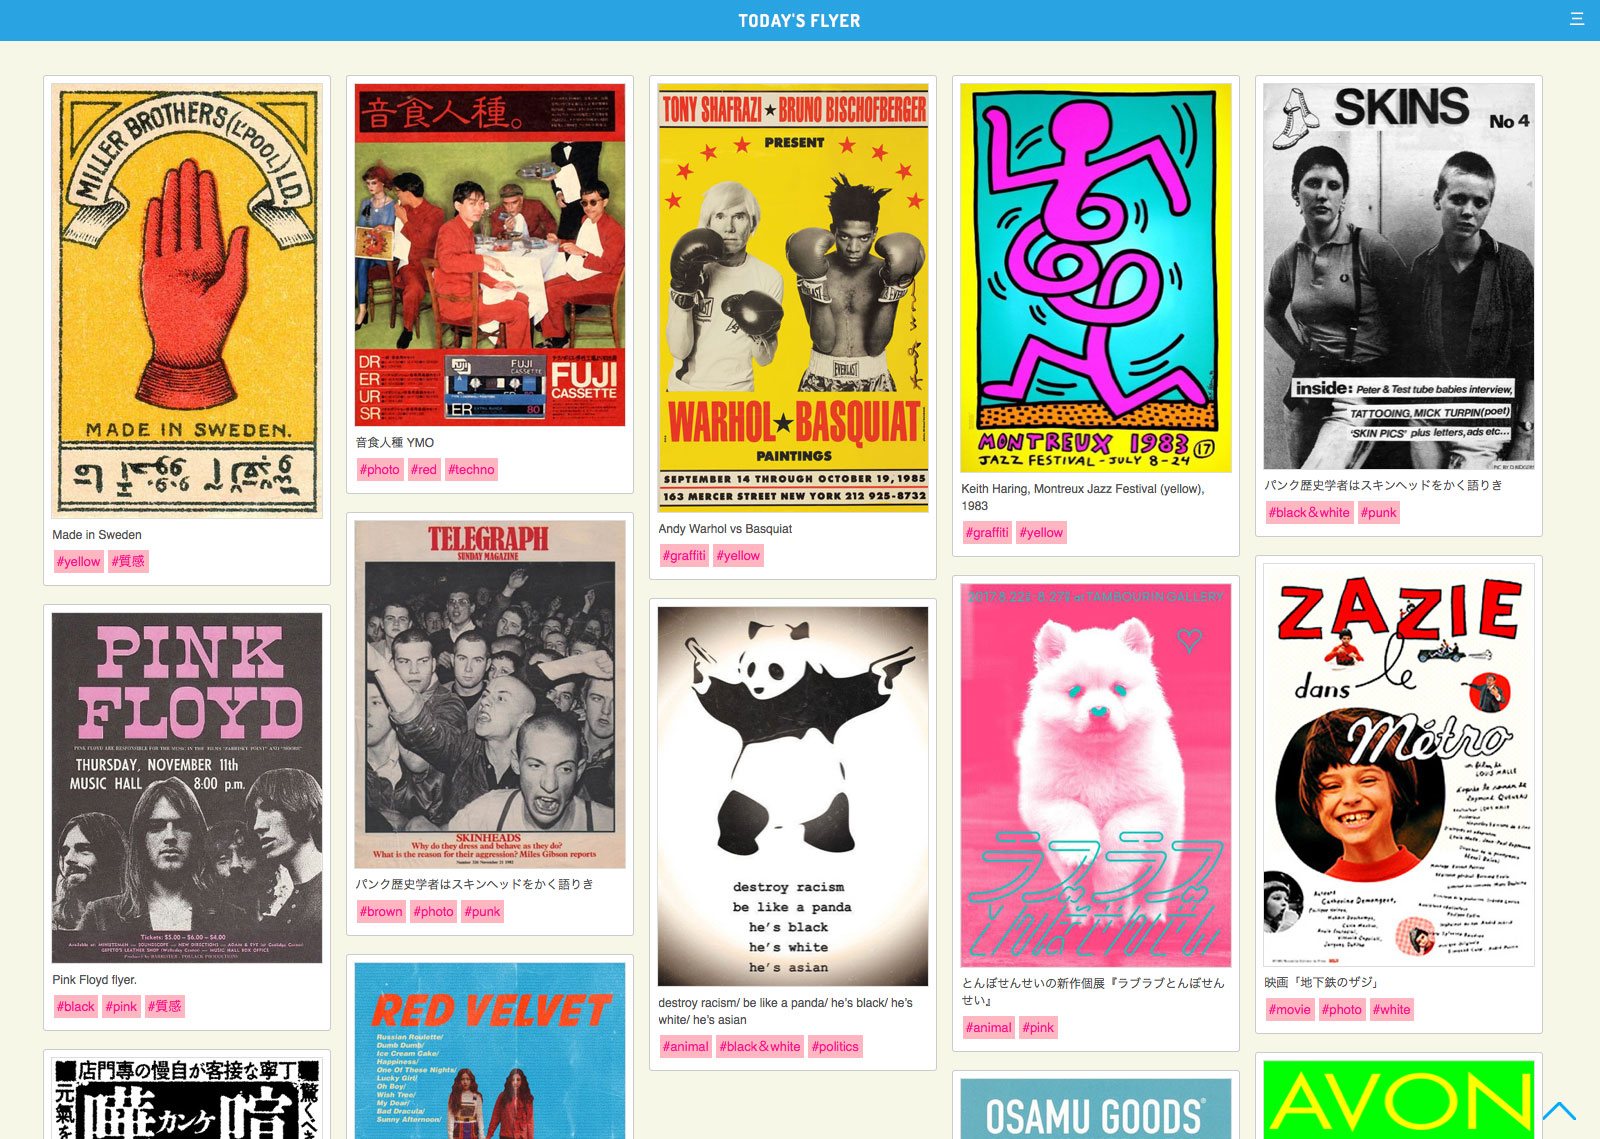The image size is (1600, 1139).
Task: Select the #politics tag under panda
Action: tap(835, 1046)
